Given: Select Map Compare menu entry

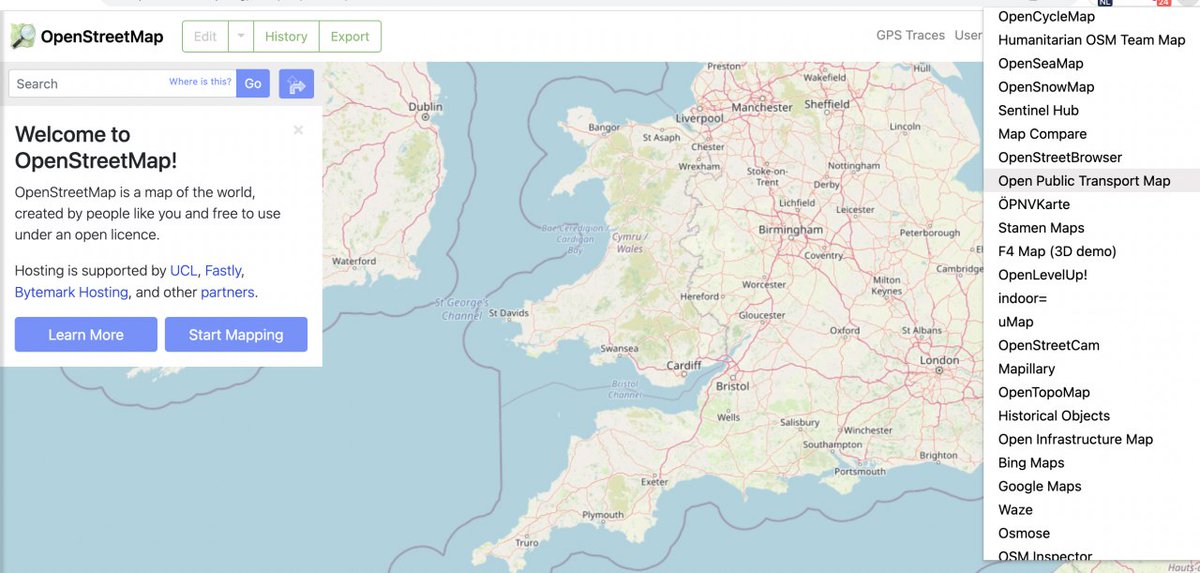Looking at the screenshot, I should point(1092,134).
